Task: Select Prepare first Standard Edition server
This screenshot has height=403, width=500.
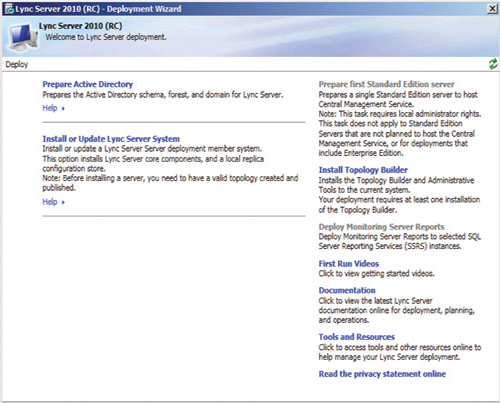Action: point(386,84)
